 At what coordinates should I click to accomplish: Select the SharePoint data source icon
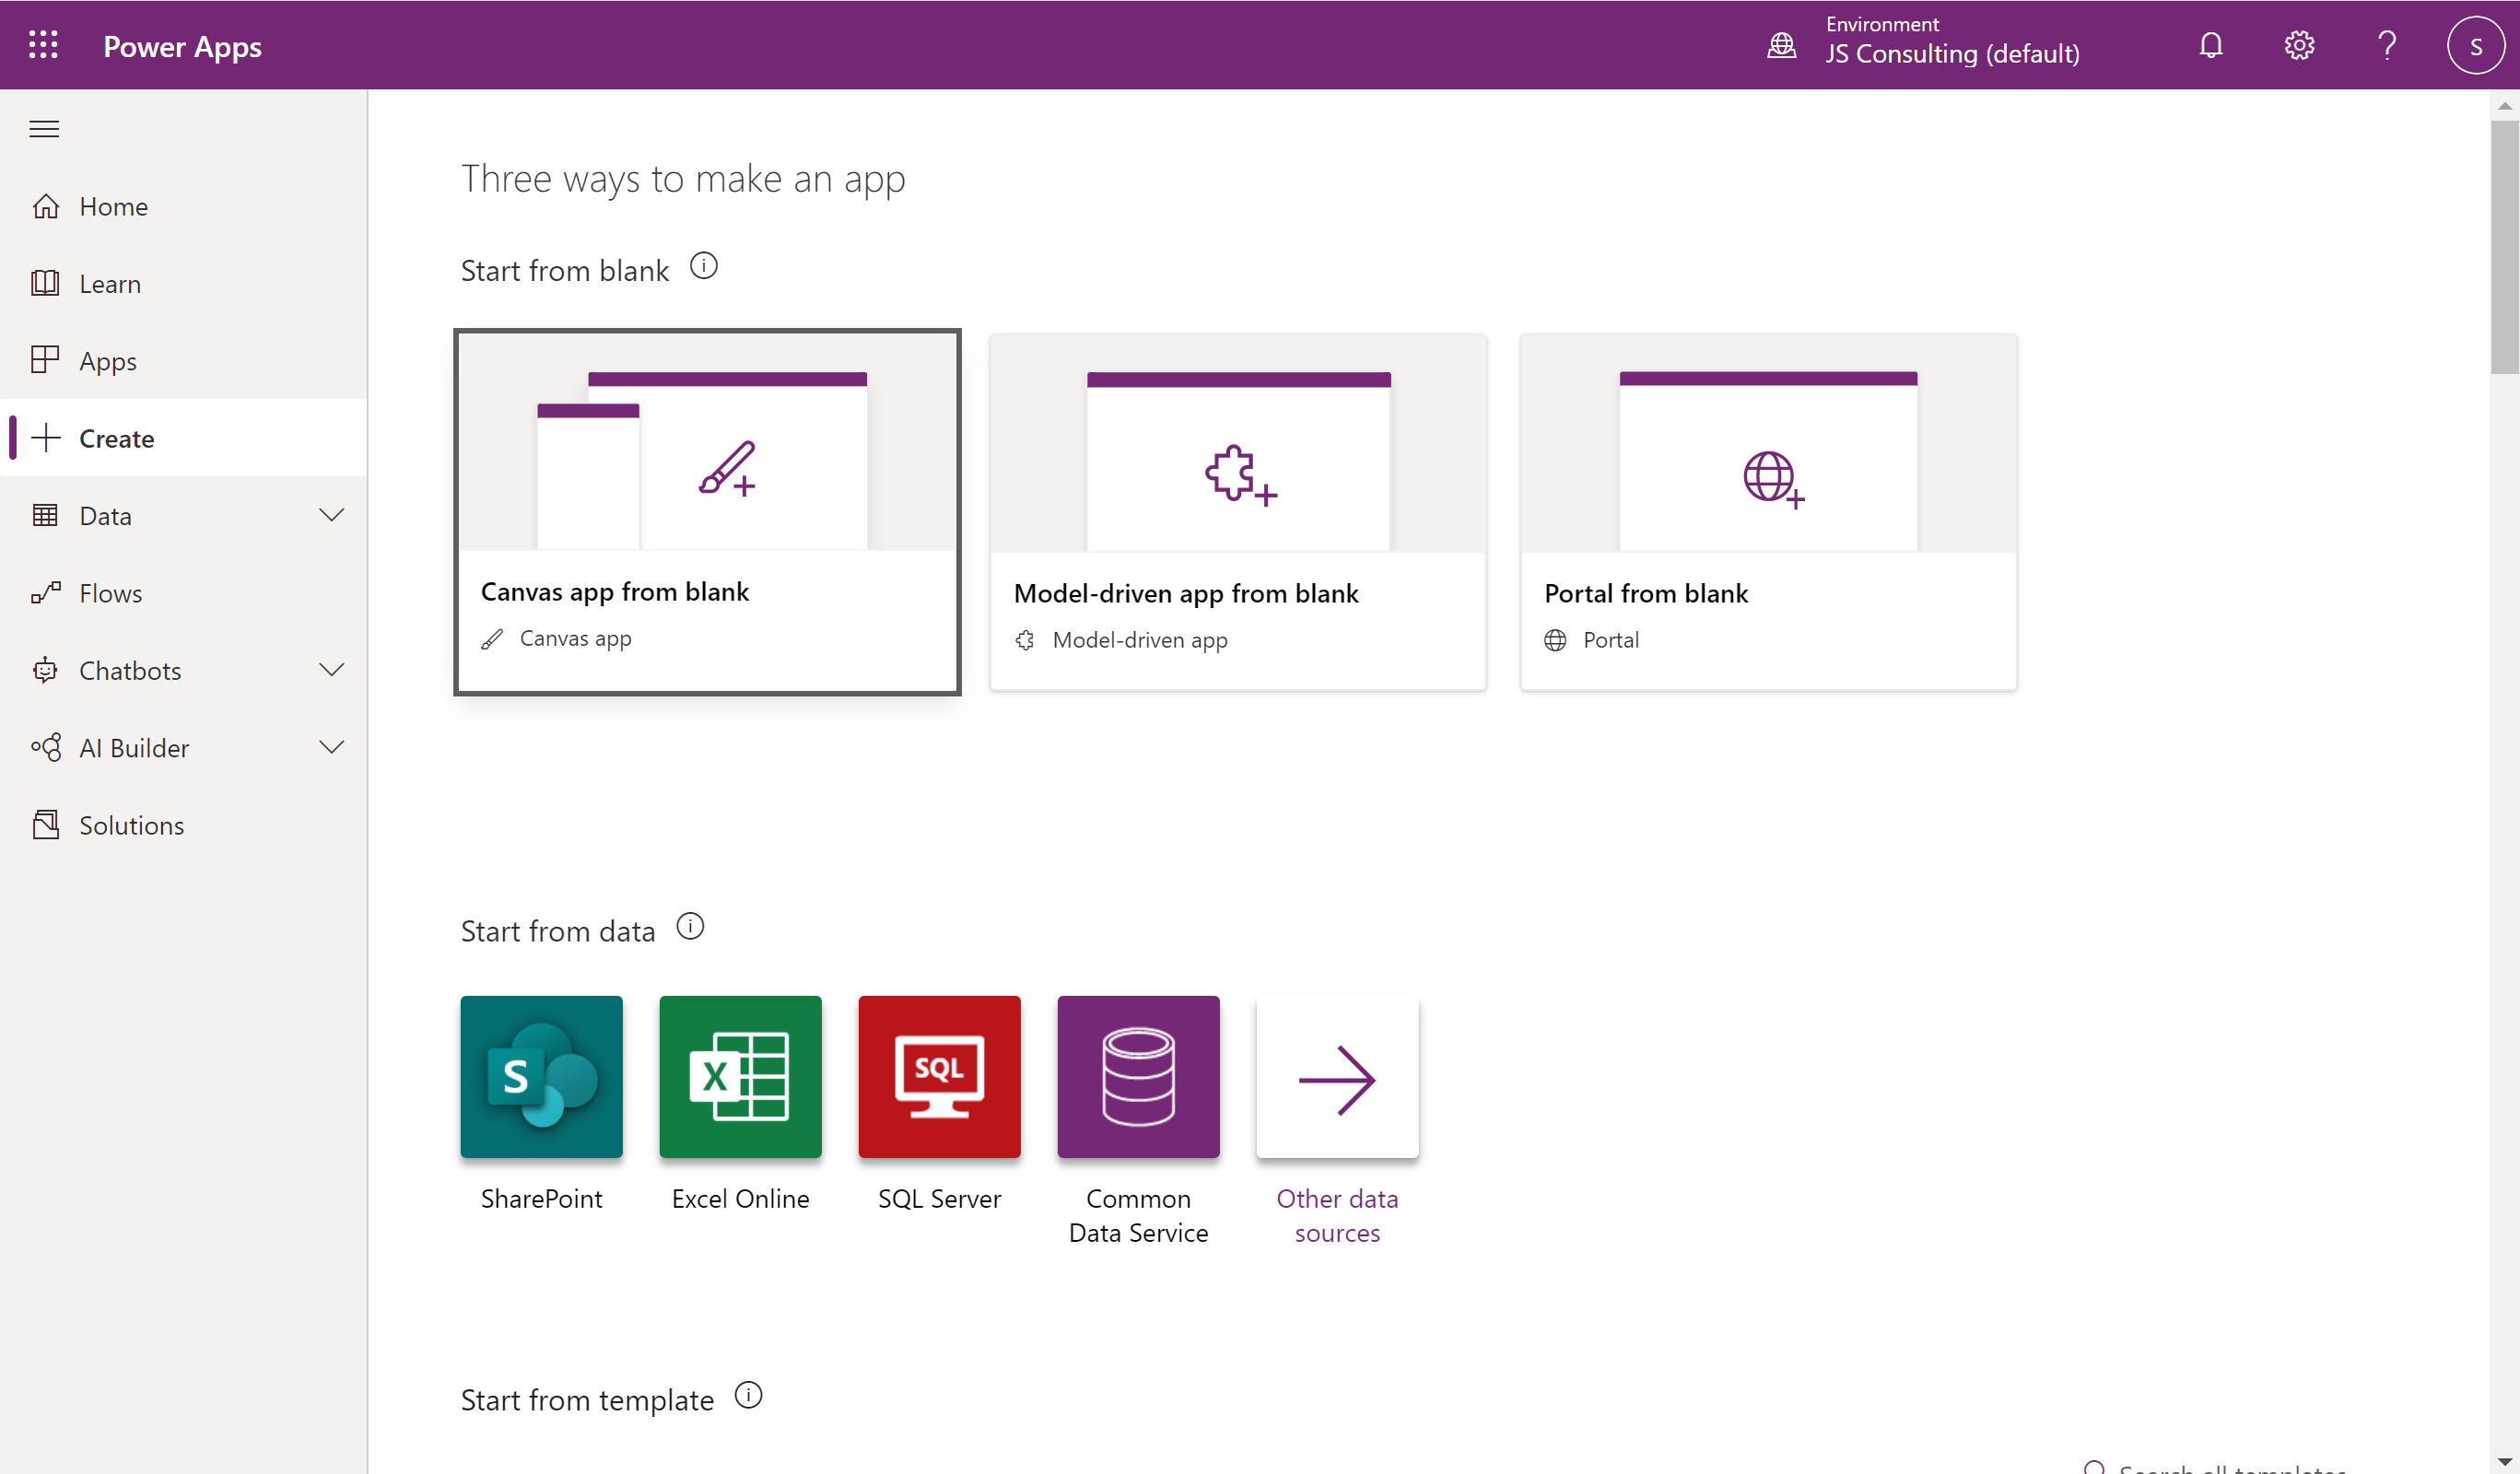[x=541, y=1077]
